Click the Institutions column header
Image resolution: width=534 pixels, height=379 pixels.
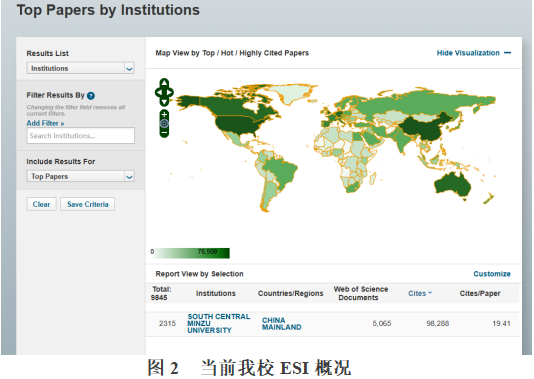tap(216, 293)
